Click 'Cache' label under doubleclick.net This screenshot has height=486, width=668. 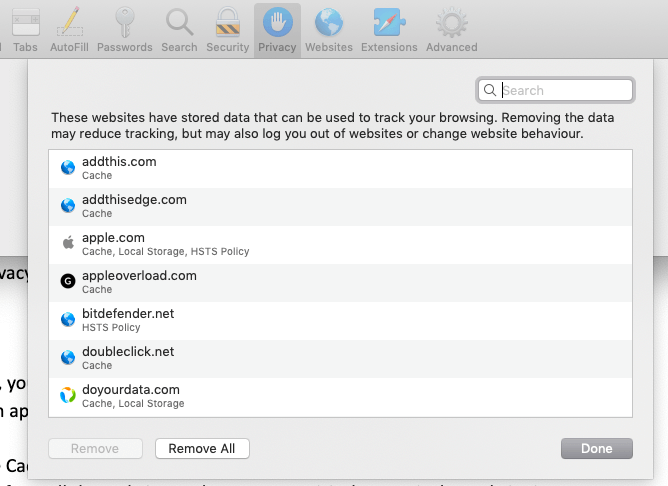[97, 365]
